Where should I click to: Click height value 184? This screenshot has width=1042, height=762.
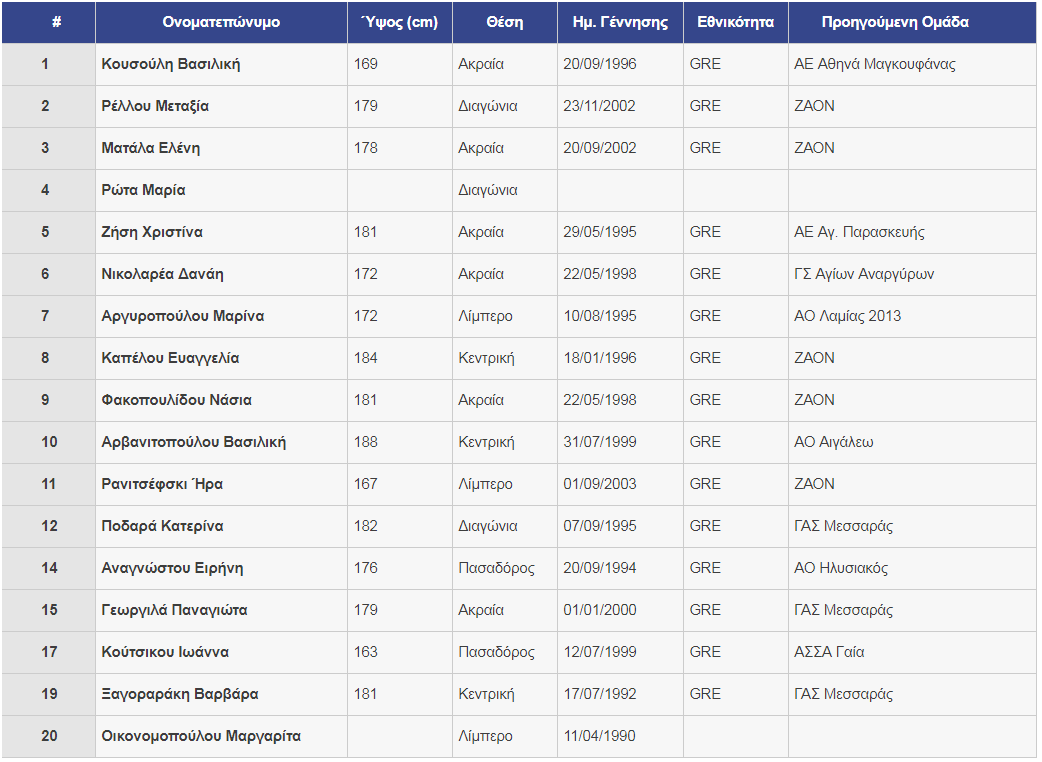[365, 358]
